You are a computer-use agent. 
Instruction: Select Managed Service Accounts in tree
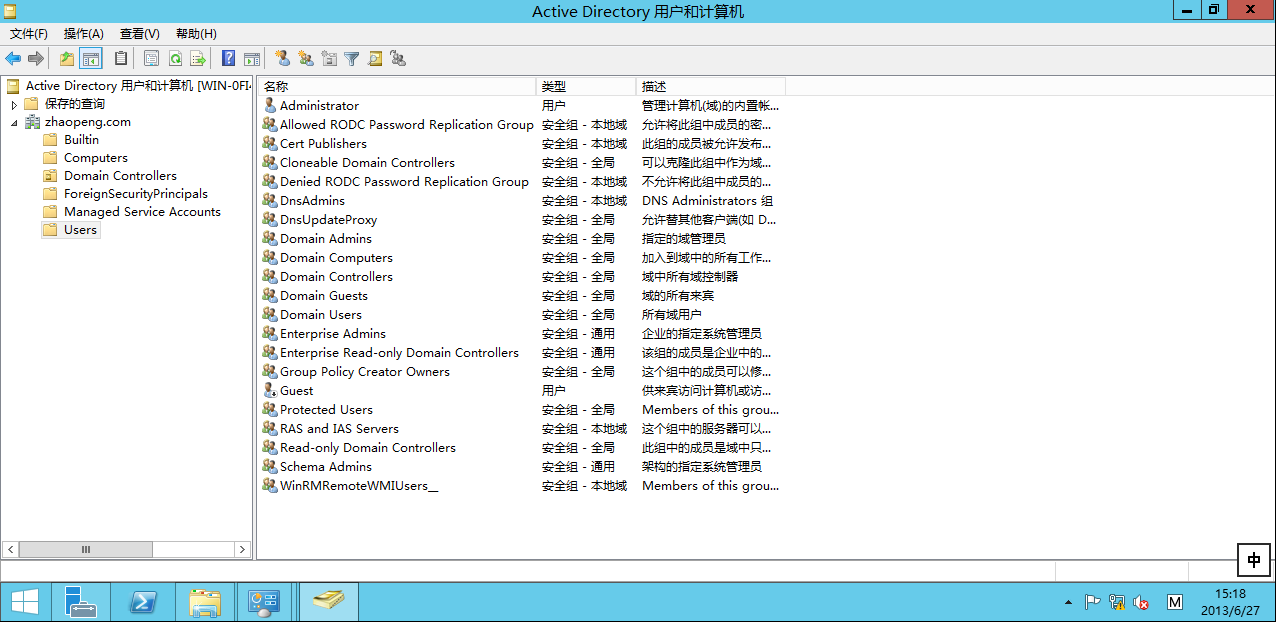point(142,212)
